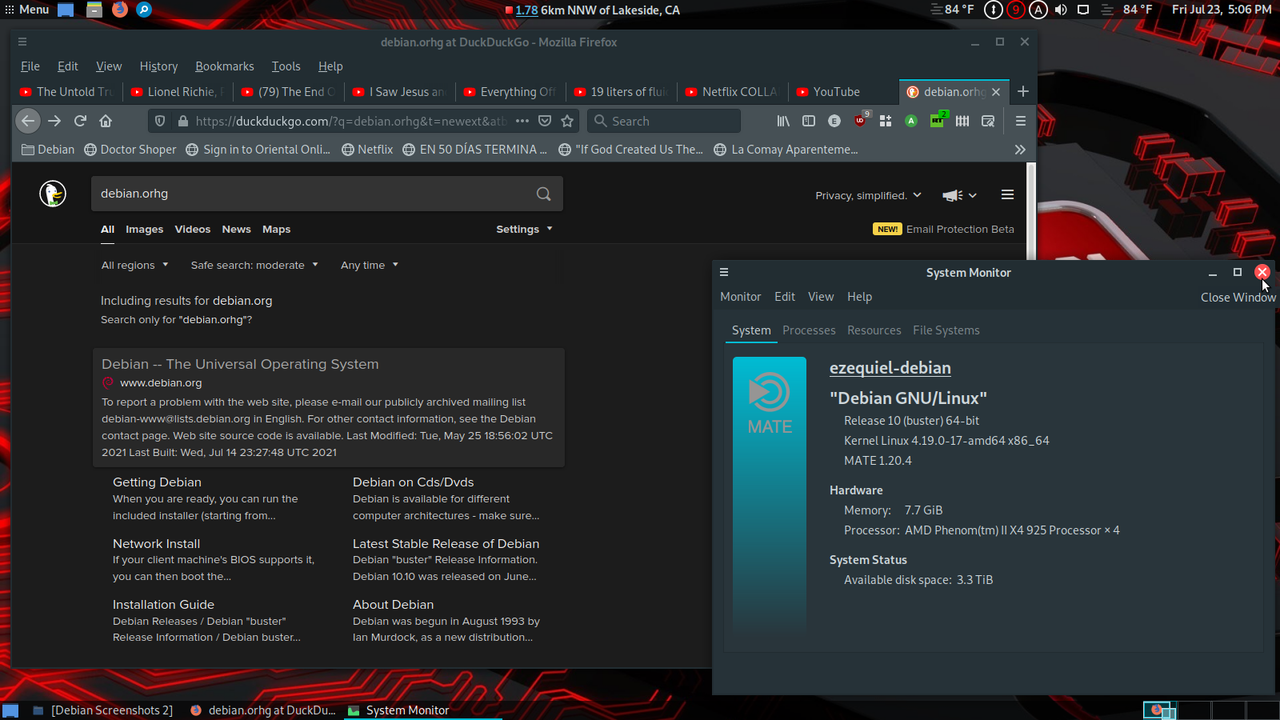
Task: Open page actions three-dot menu
Action: click(522, 121)
